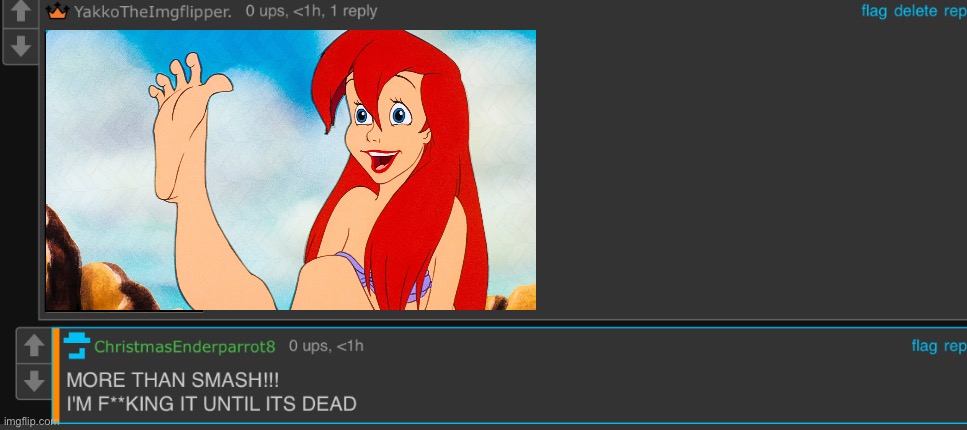
Task: Downvote ChristmasEnderparrot8's reply
Action: point(34,382)
